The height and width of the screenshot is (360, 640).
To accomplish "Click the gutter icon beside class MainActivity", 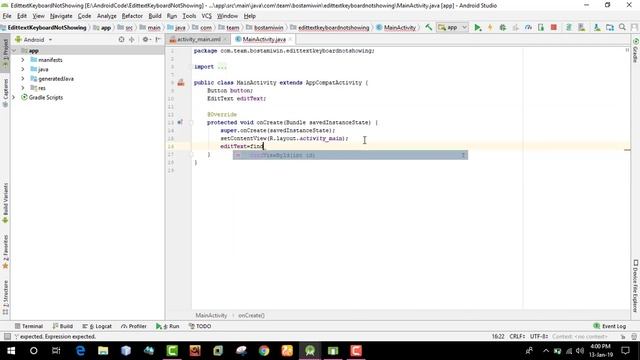I will pos(181,82).
